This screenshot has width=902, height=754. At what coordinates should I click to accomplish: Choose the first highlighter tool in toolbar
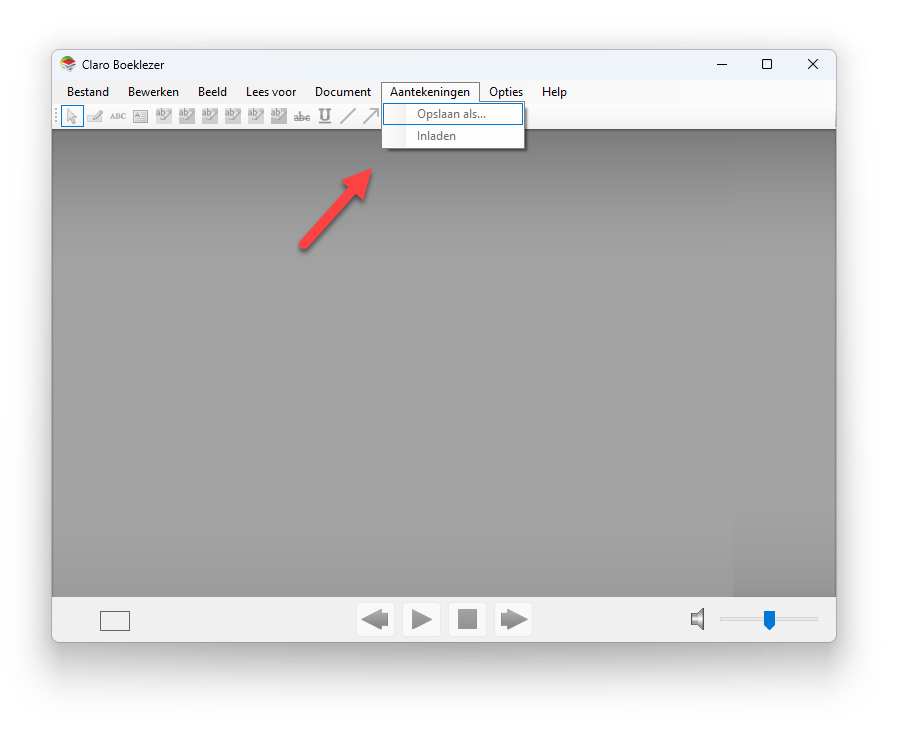pyautogui.click(x=163, y=116)
